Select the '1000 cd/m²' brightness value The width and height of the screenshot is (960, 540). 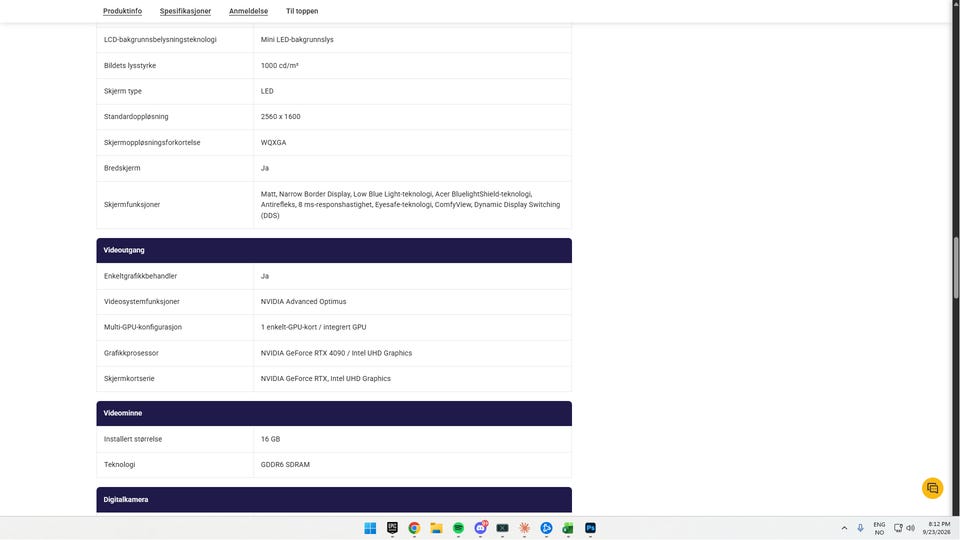(x=280, y=66)
